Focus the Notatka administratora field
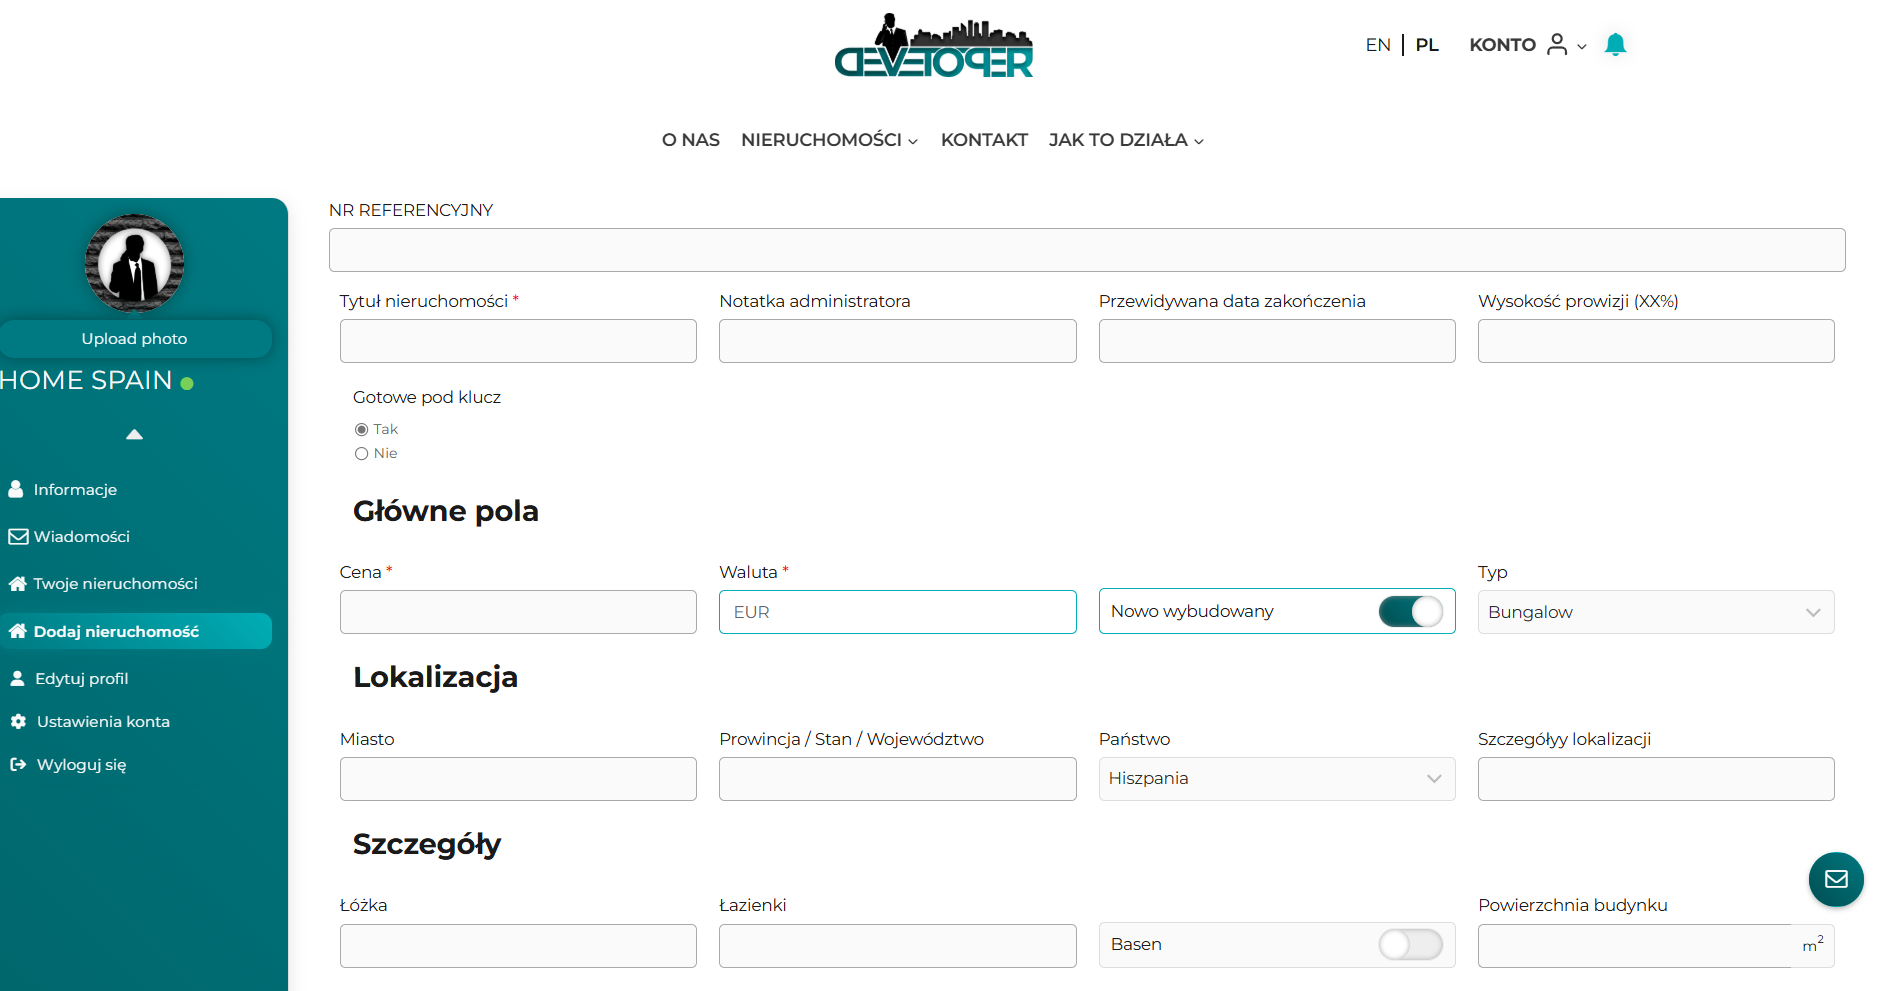This screenshot has width=1881, height=991. tap(897, 341)
